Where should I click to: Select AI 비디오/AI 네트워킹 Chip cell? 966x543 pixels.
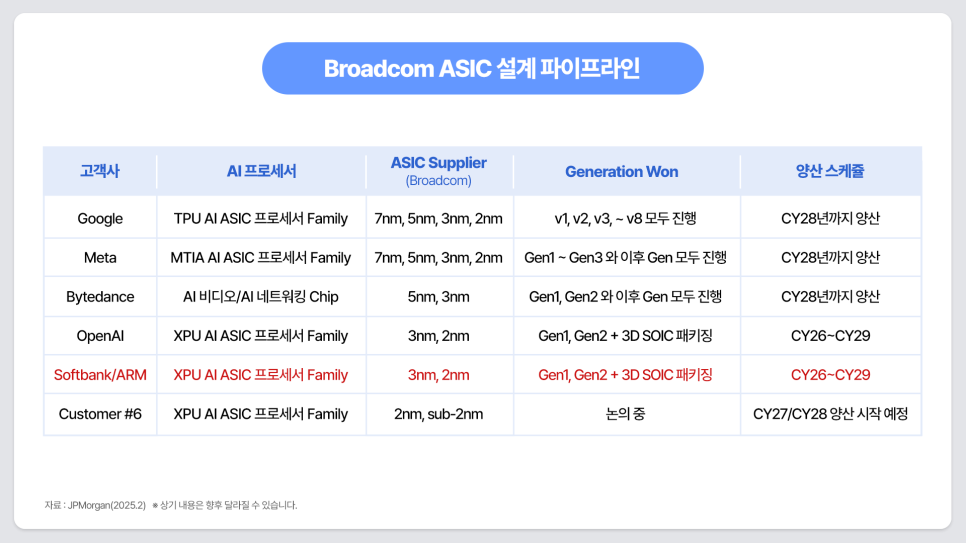(x=261, y=296)
